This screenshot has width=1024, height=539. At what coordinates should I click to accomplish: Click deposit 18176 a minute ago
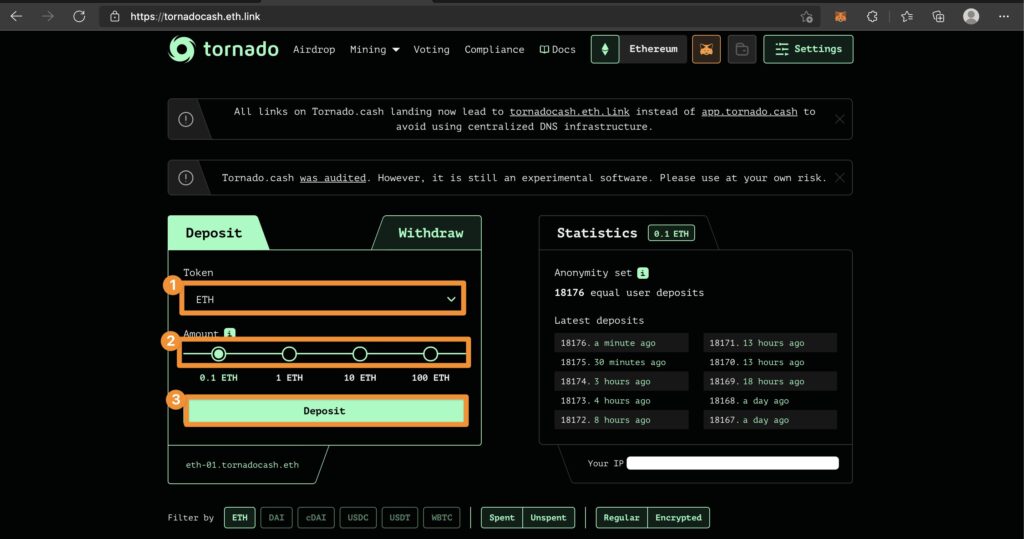(x=622, y=343)
